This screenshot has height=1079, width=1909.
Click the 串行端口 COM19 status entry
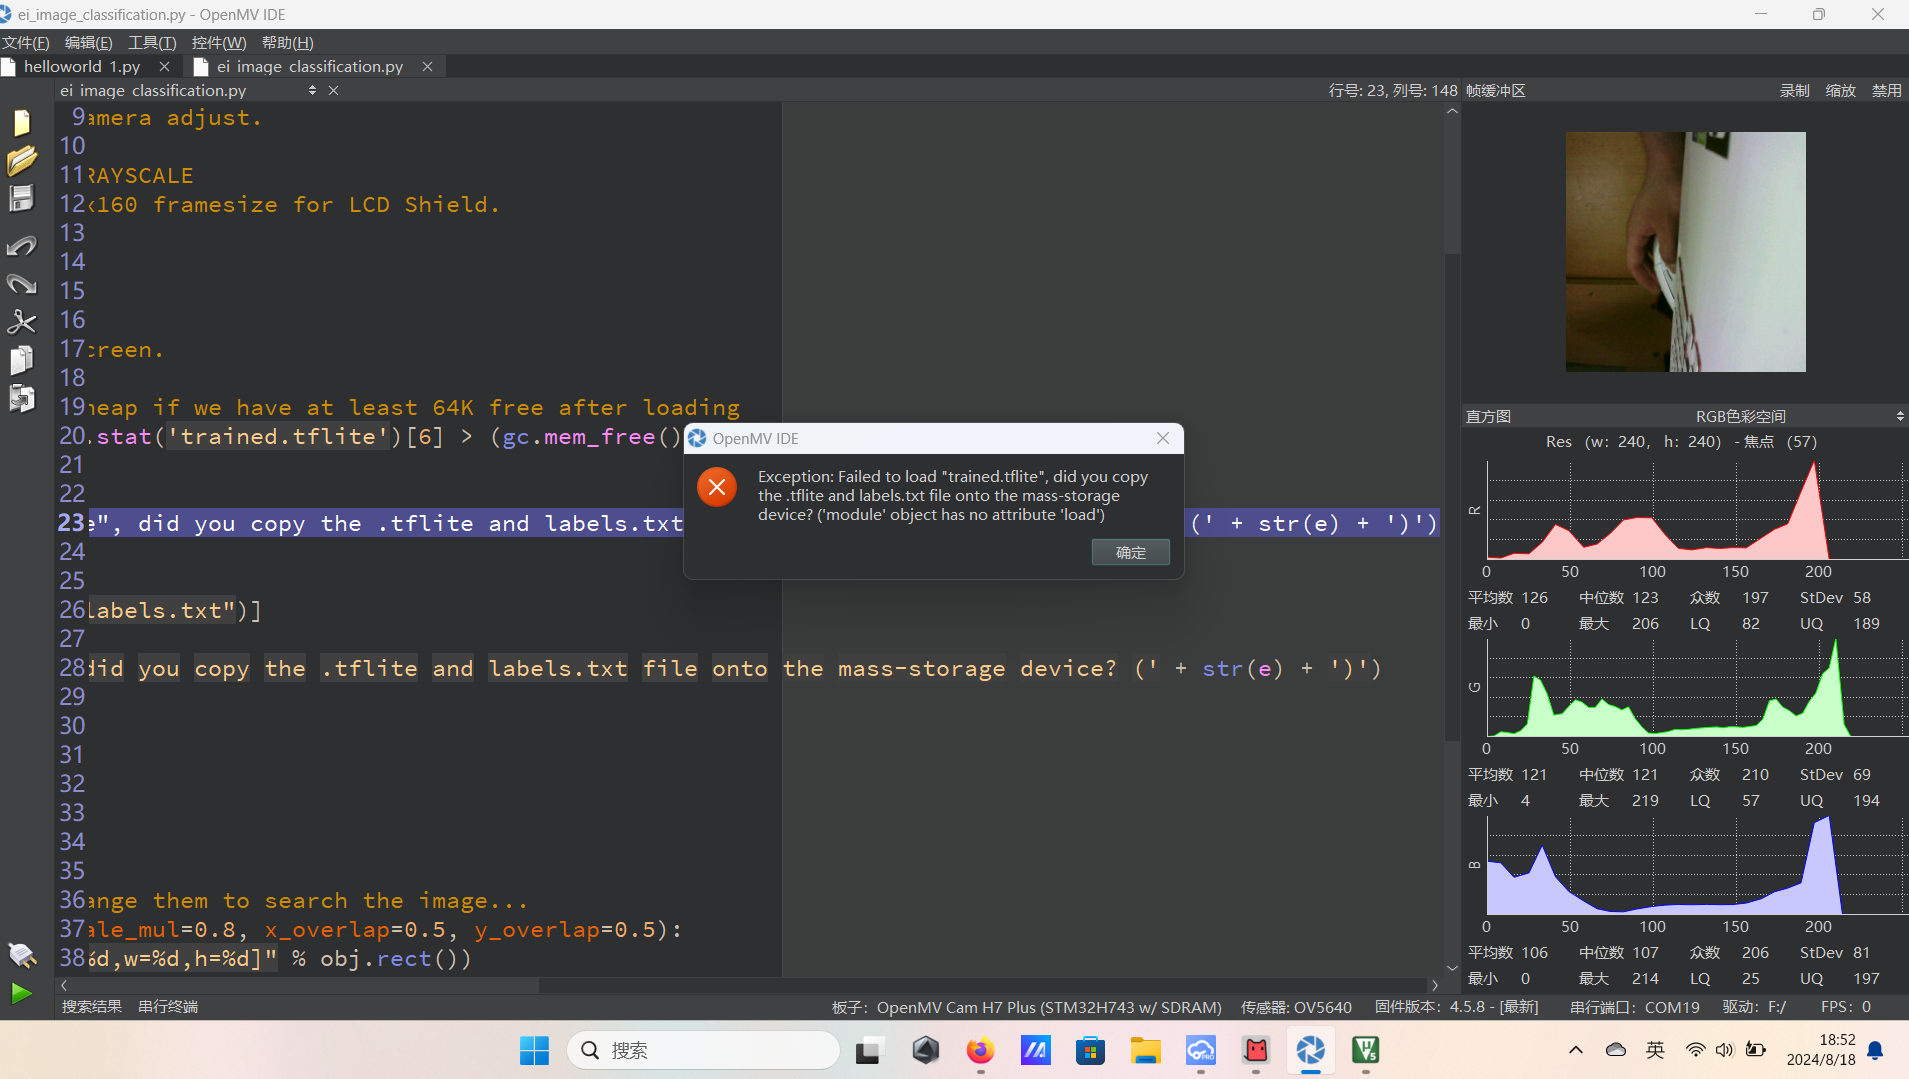pyautogui.click(x=1635, y=1007)
